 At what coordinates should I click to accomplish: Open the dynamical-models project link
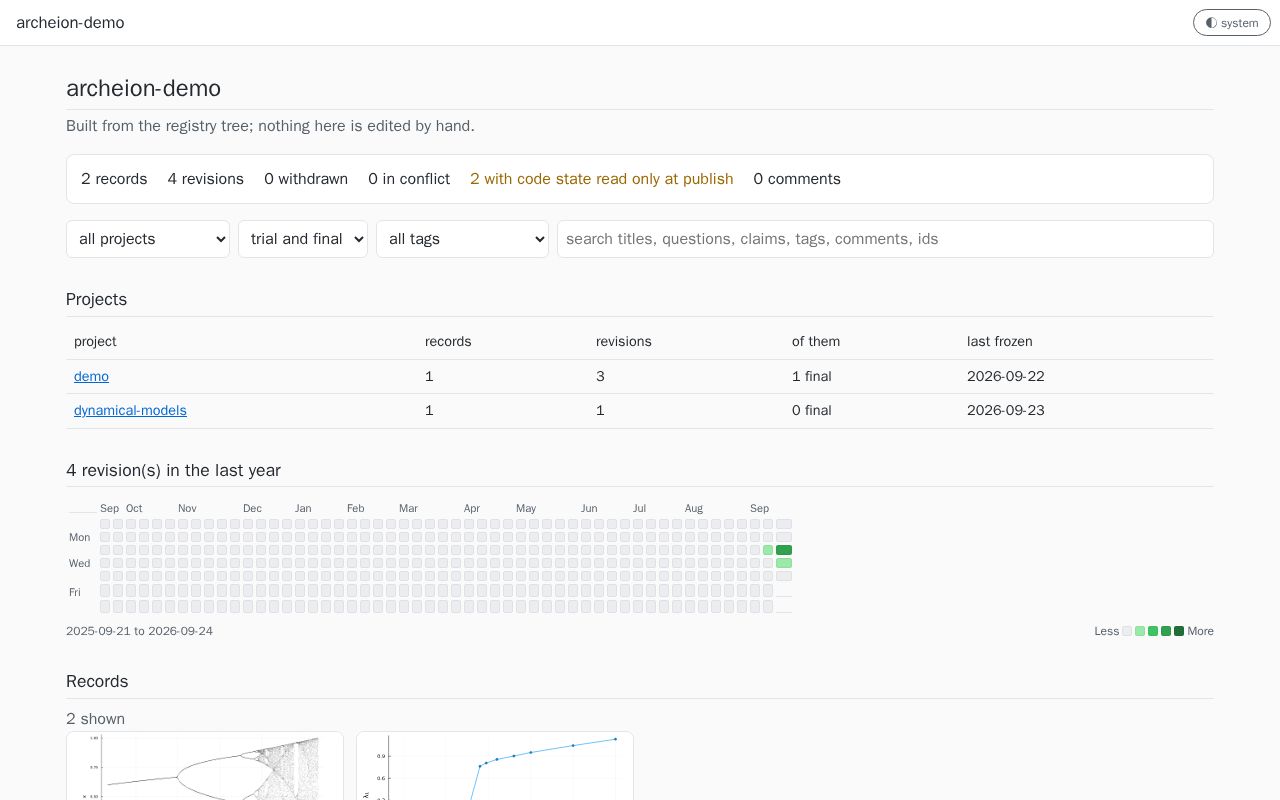point(130,410)
